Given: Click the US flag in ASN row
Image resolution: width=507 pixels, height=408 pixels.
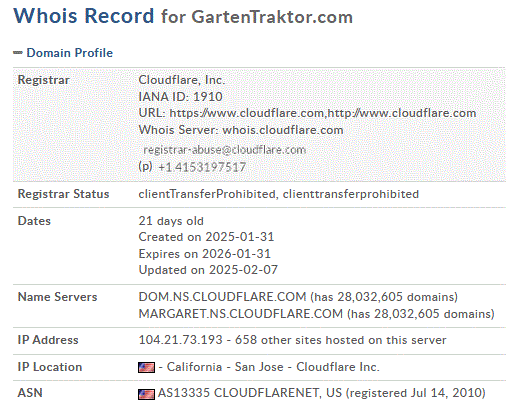Looking at the screenshot, I should [x=146, y=394].
